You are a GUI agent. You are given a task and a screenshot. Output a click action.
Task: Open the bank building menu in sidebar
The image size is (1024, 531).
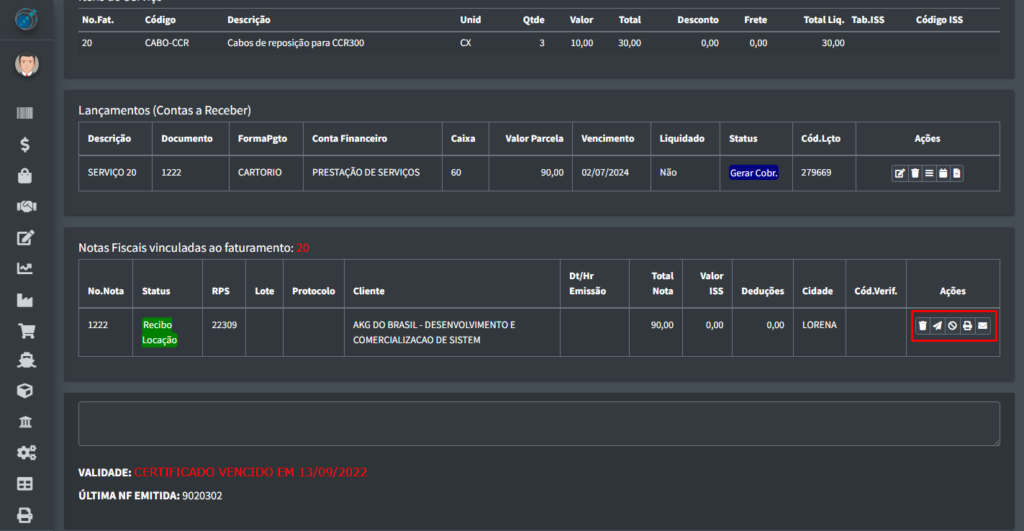25,422
